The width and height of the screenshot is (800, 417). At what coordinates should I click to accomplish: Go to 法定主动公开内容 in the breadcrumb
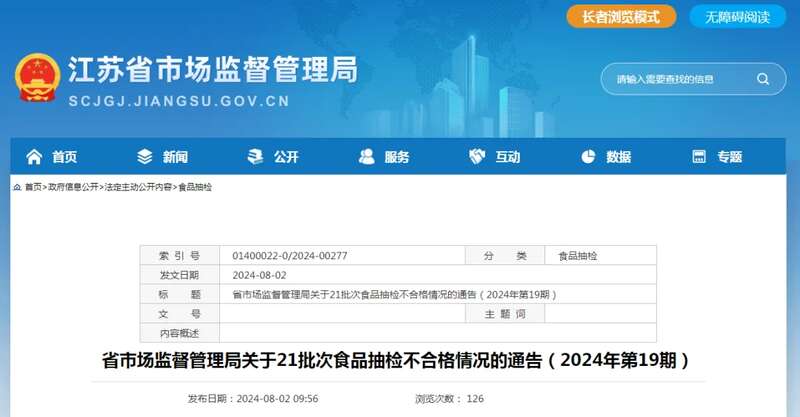pyautogui.click(x=138, y=187)
